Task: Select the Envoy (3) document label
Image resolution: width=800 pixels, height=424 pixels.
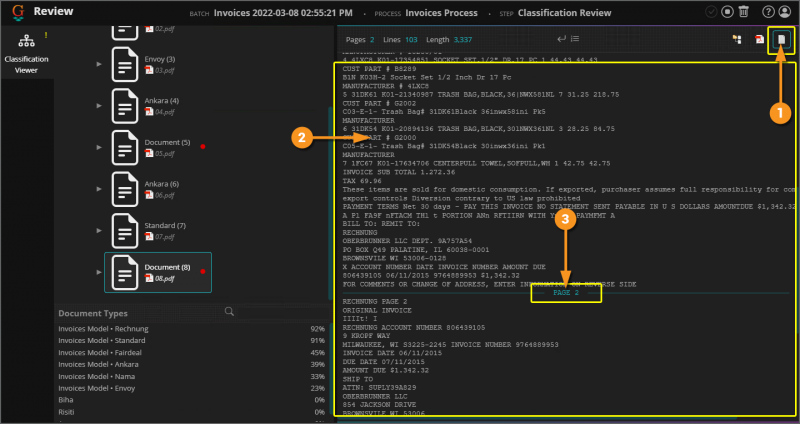Action: click(x=160, y=59)
